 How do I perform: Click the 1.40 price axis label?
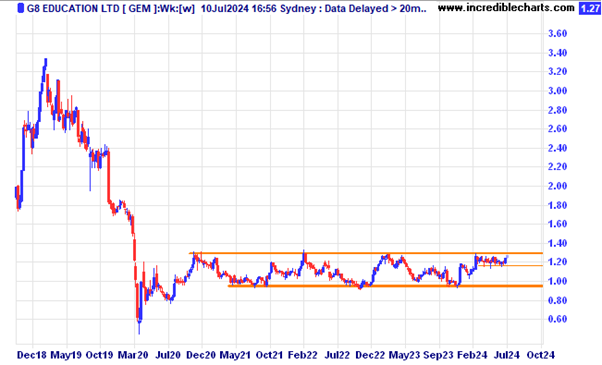coord(557,243)
